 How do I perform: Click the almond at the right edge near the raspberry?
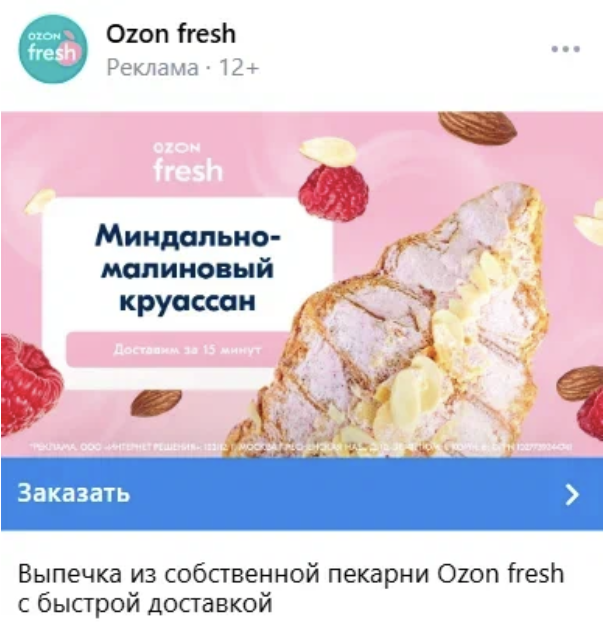pos(580,383)
